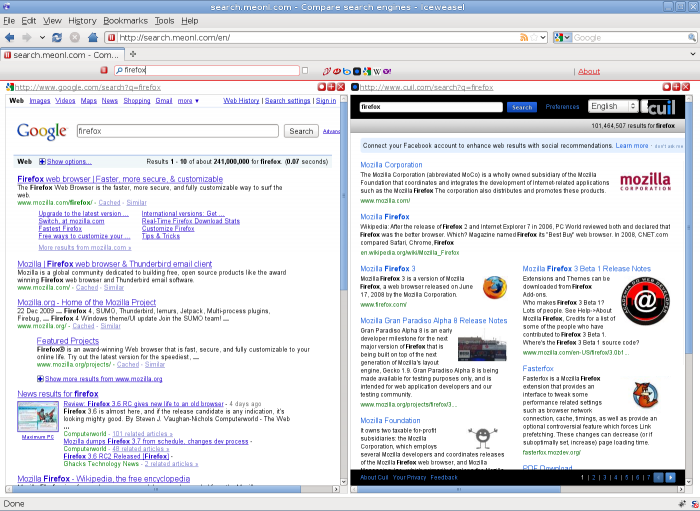Screen dimensions: 700x511
Task: Click the Maximum PC news thumbnail
Action: (38, 416)
